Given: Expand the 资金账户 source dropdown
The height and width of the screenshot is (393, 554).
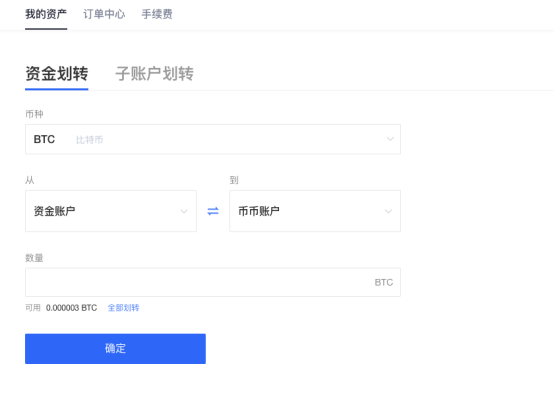Looking at the screenshot, I should (111, 211).
